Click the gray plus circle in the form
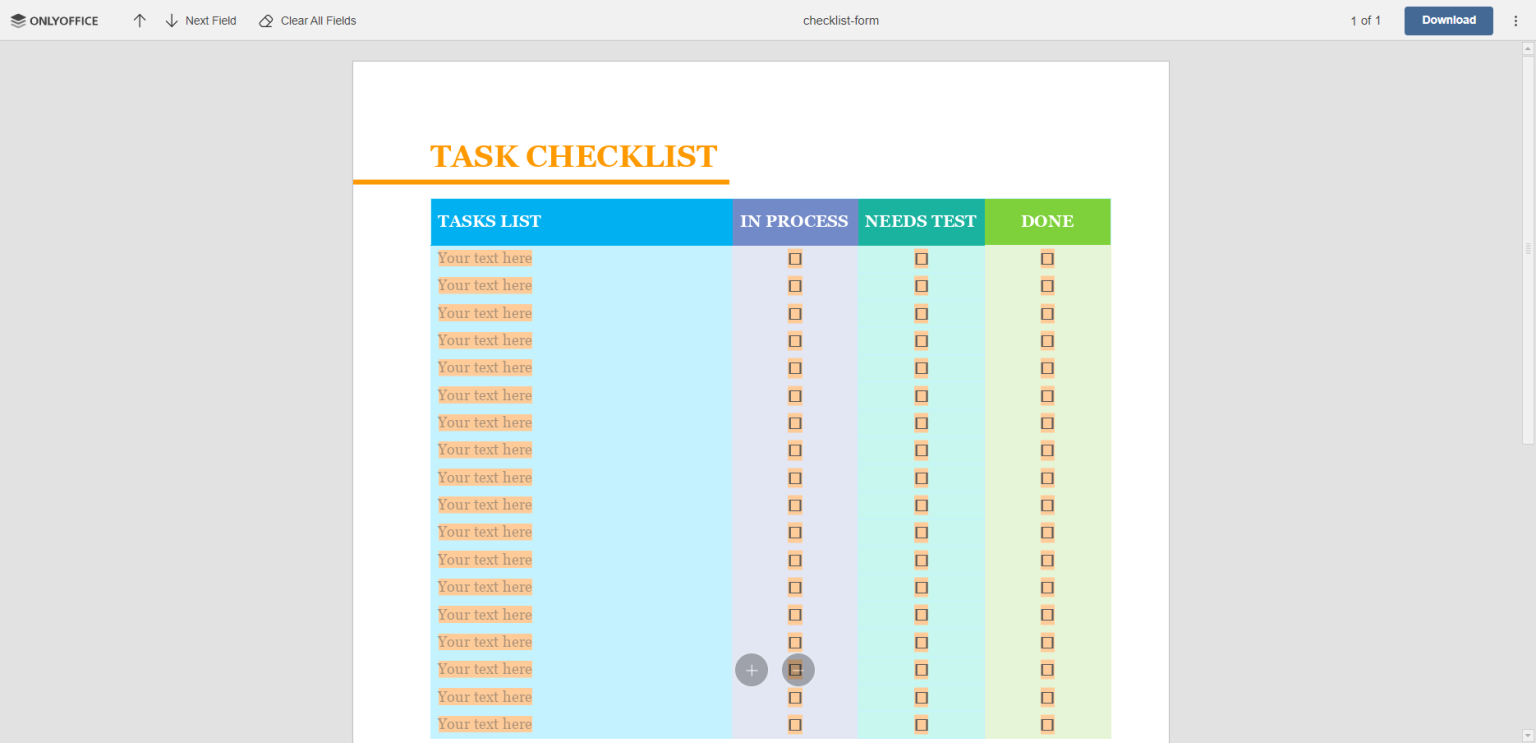This screenshot has width=1536, height=743. click(751, 669)
